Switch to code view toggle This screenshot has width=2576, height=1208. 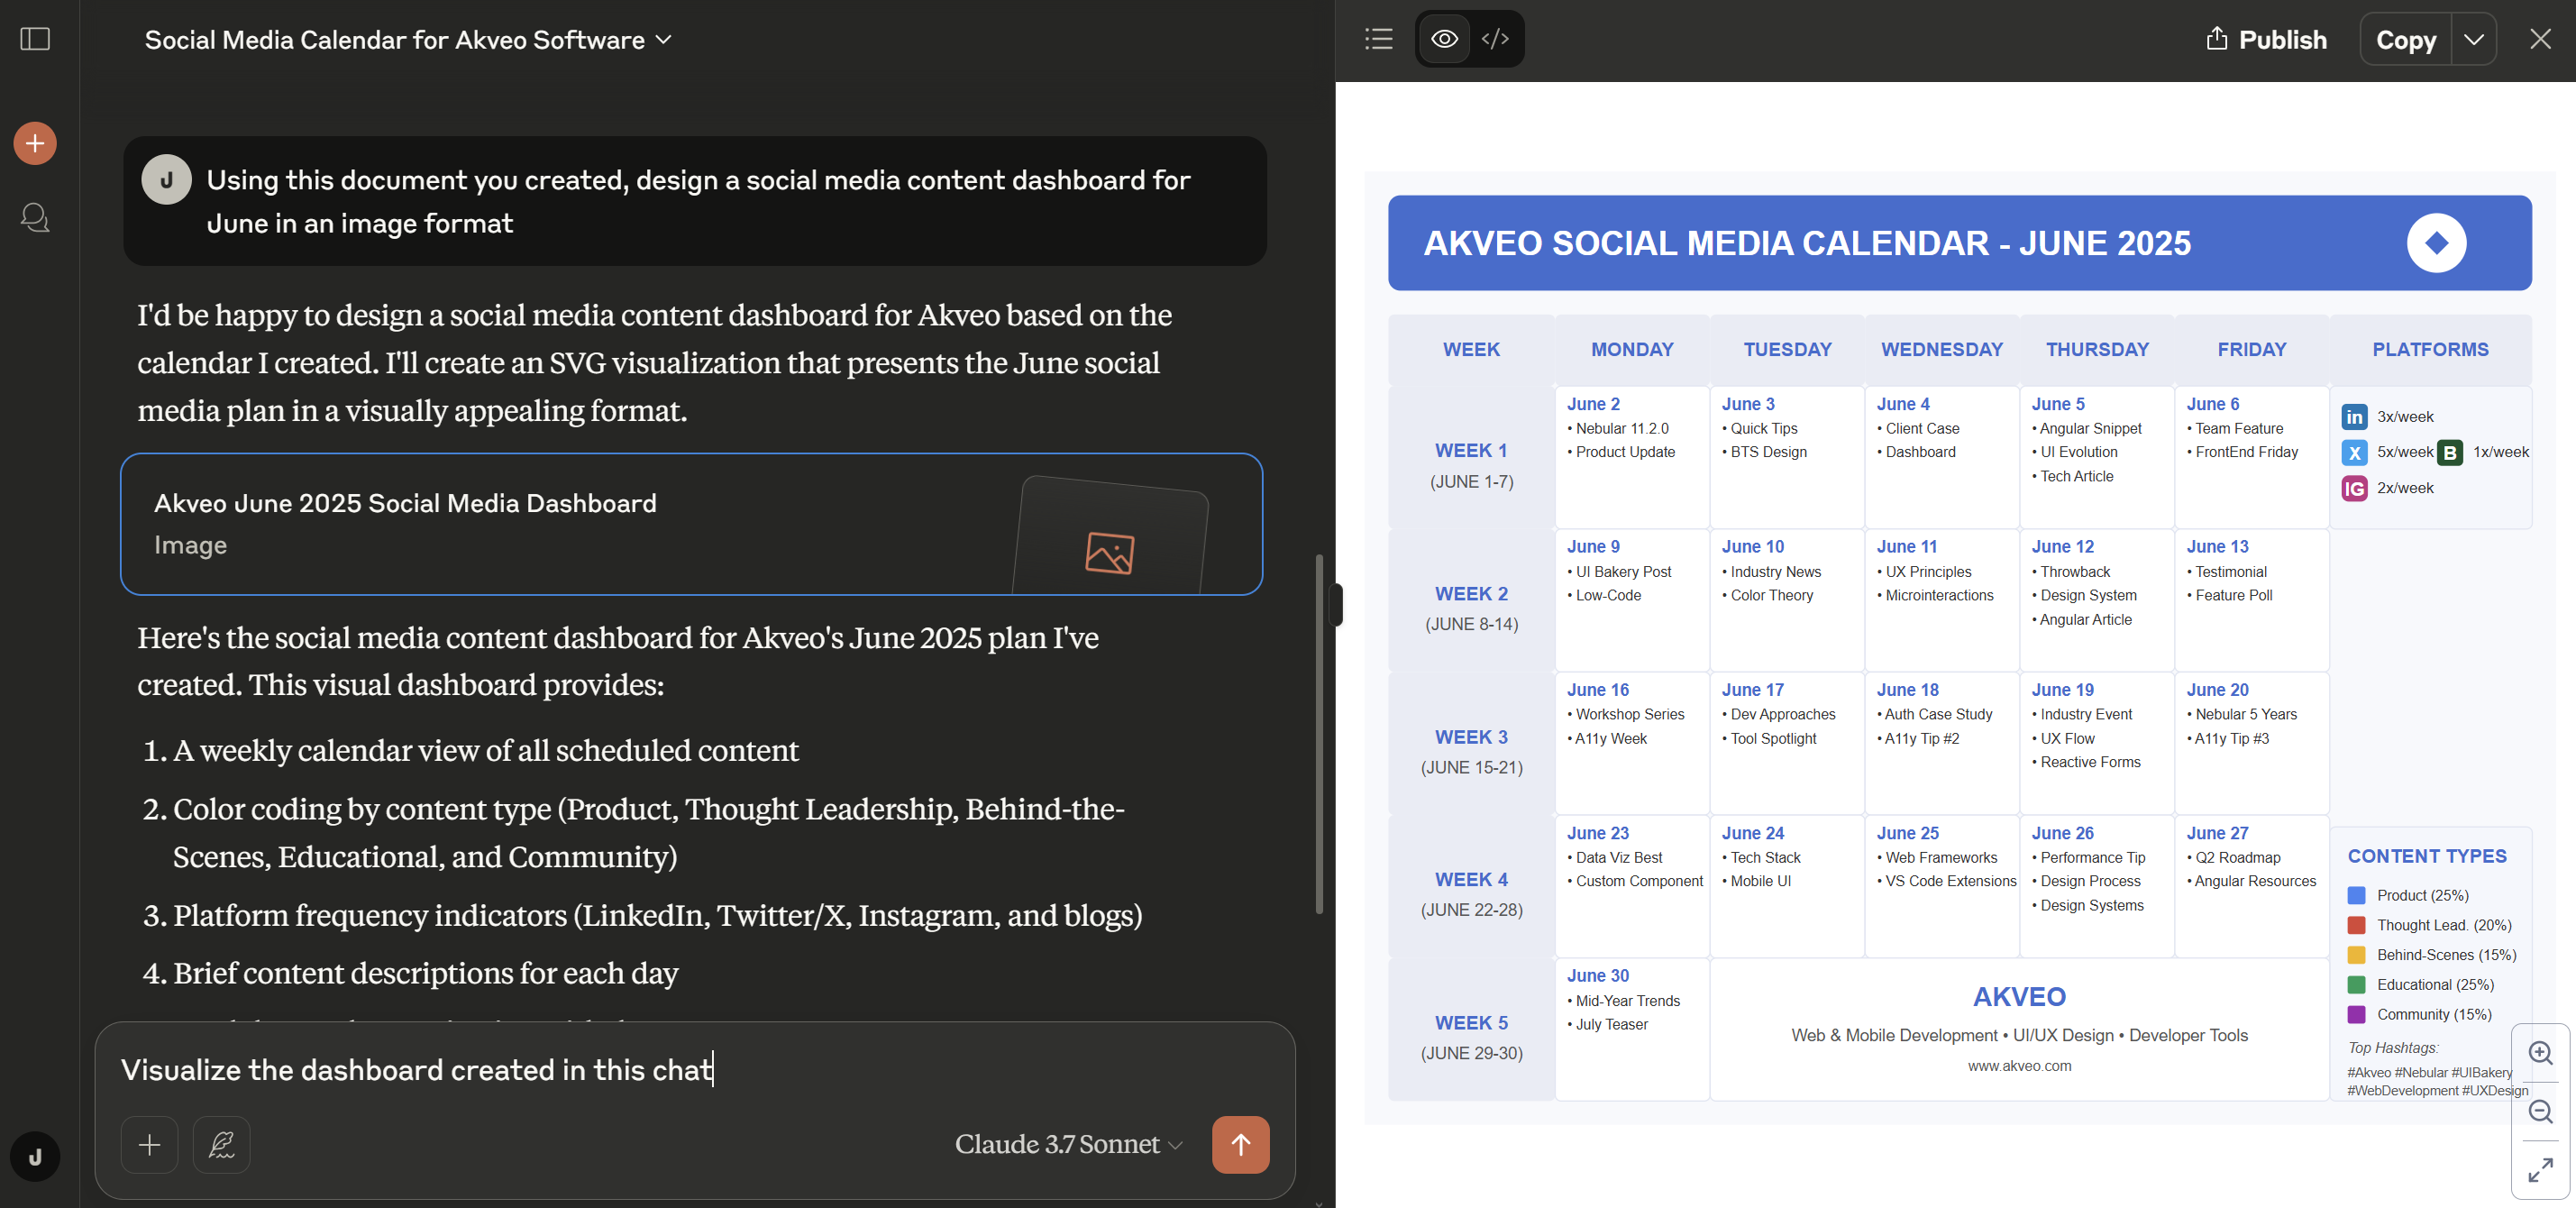click(x=1495, y=39)
